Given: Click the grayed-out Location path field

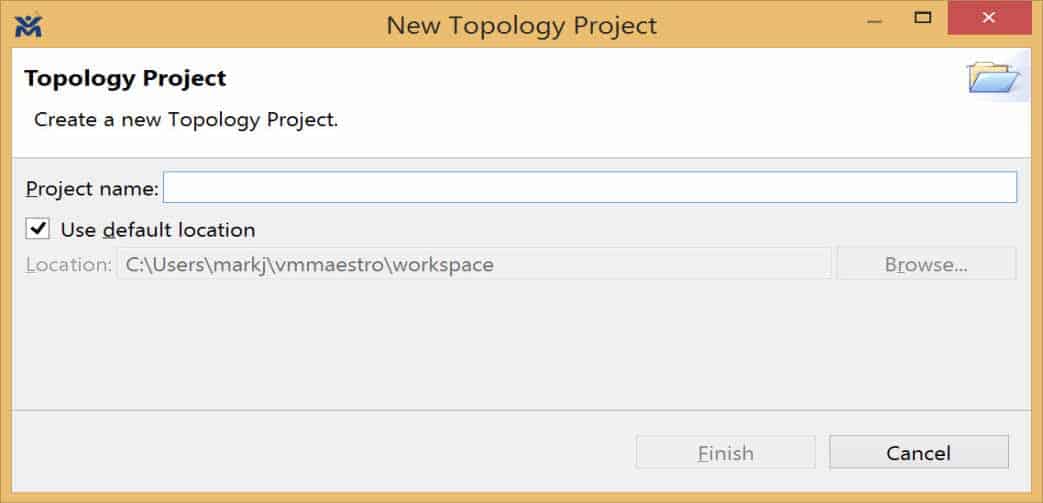Looking at the screenshot, I should [474, 264].
